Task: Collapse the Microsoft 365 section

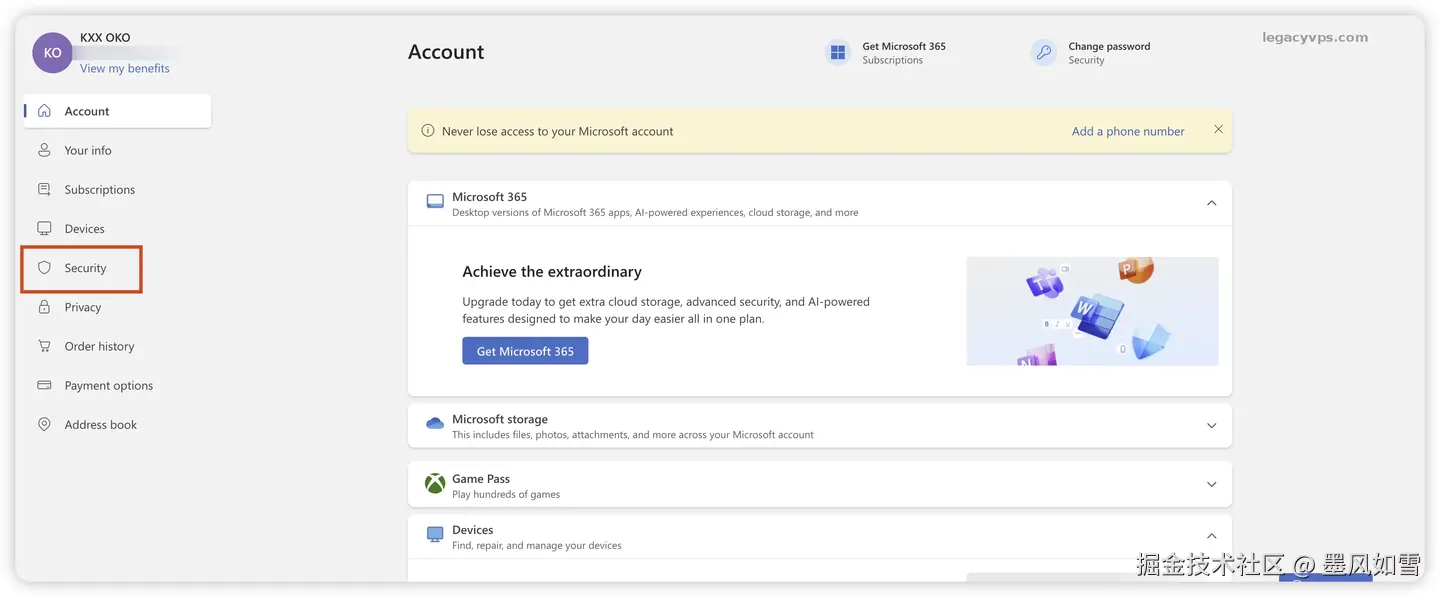Action: [1211, 203]
